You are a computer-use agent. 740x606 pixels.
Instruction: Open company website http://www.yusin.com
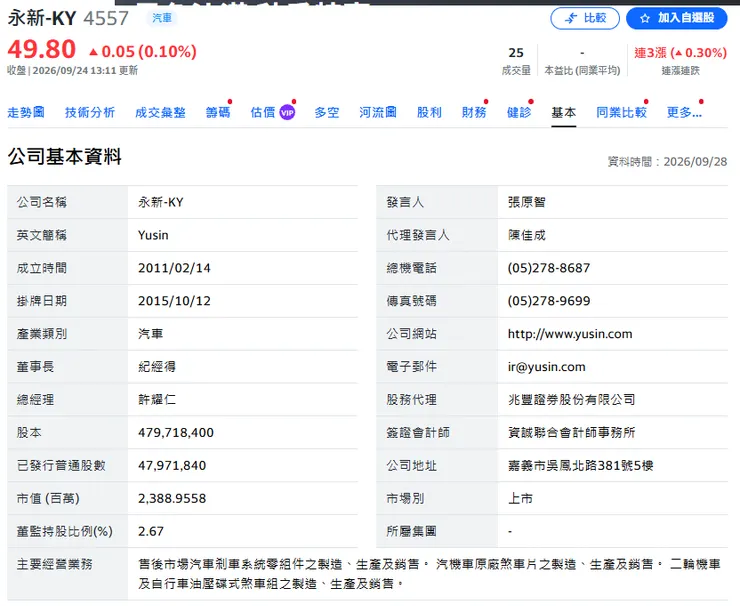pyautogui.click(x=570, y=334)
